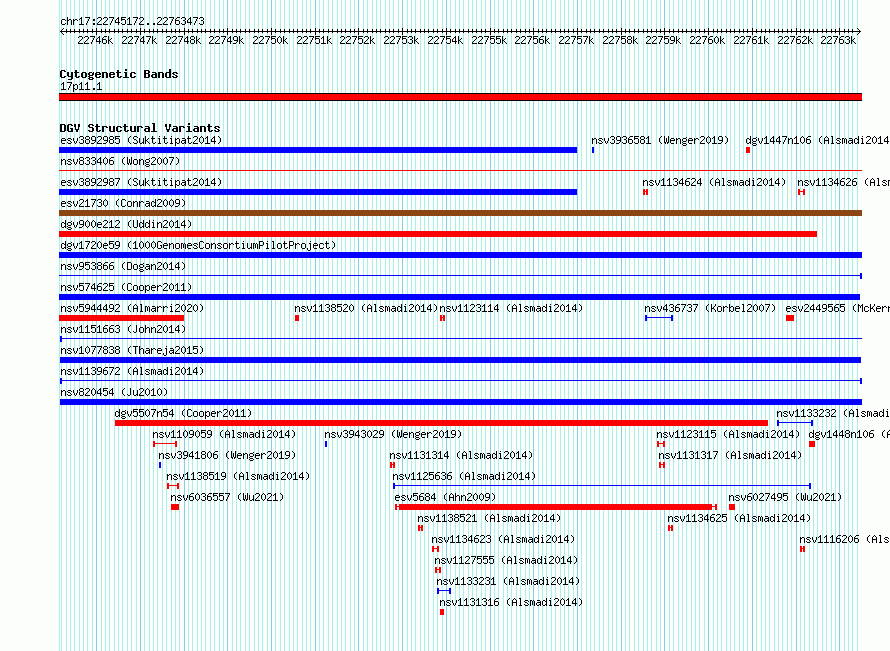Click the nsv833406 (Wong2007) variant label
Image resolution: width=890 pixels, height=651 pixels.
tap(120, 161)
